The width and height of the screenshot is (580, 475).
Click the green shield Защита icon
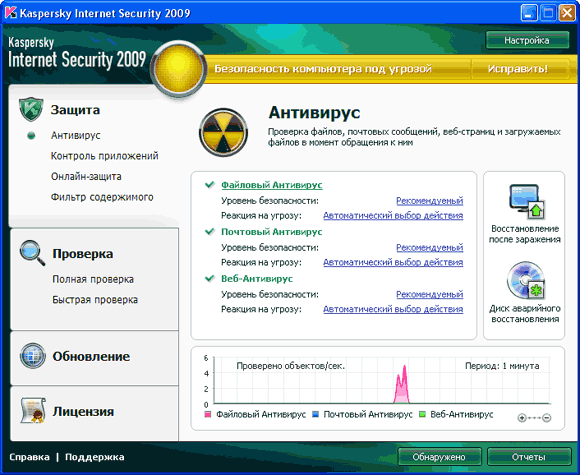point(31,110)
